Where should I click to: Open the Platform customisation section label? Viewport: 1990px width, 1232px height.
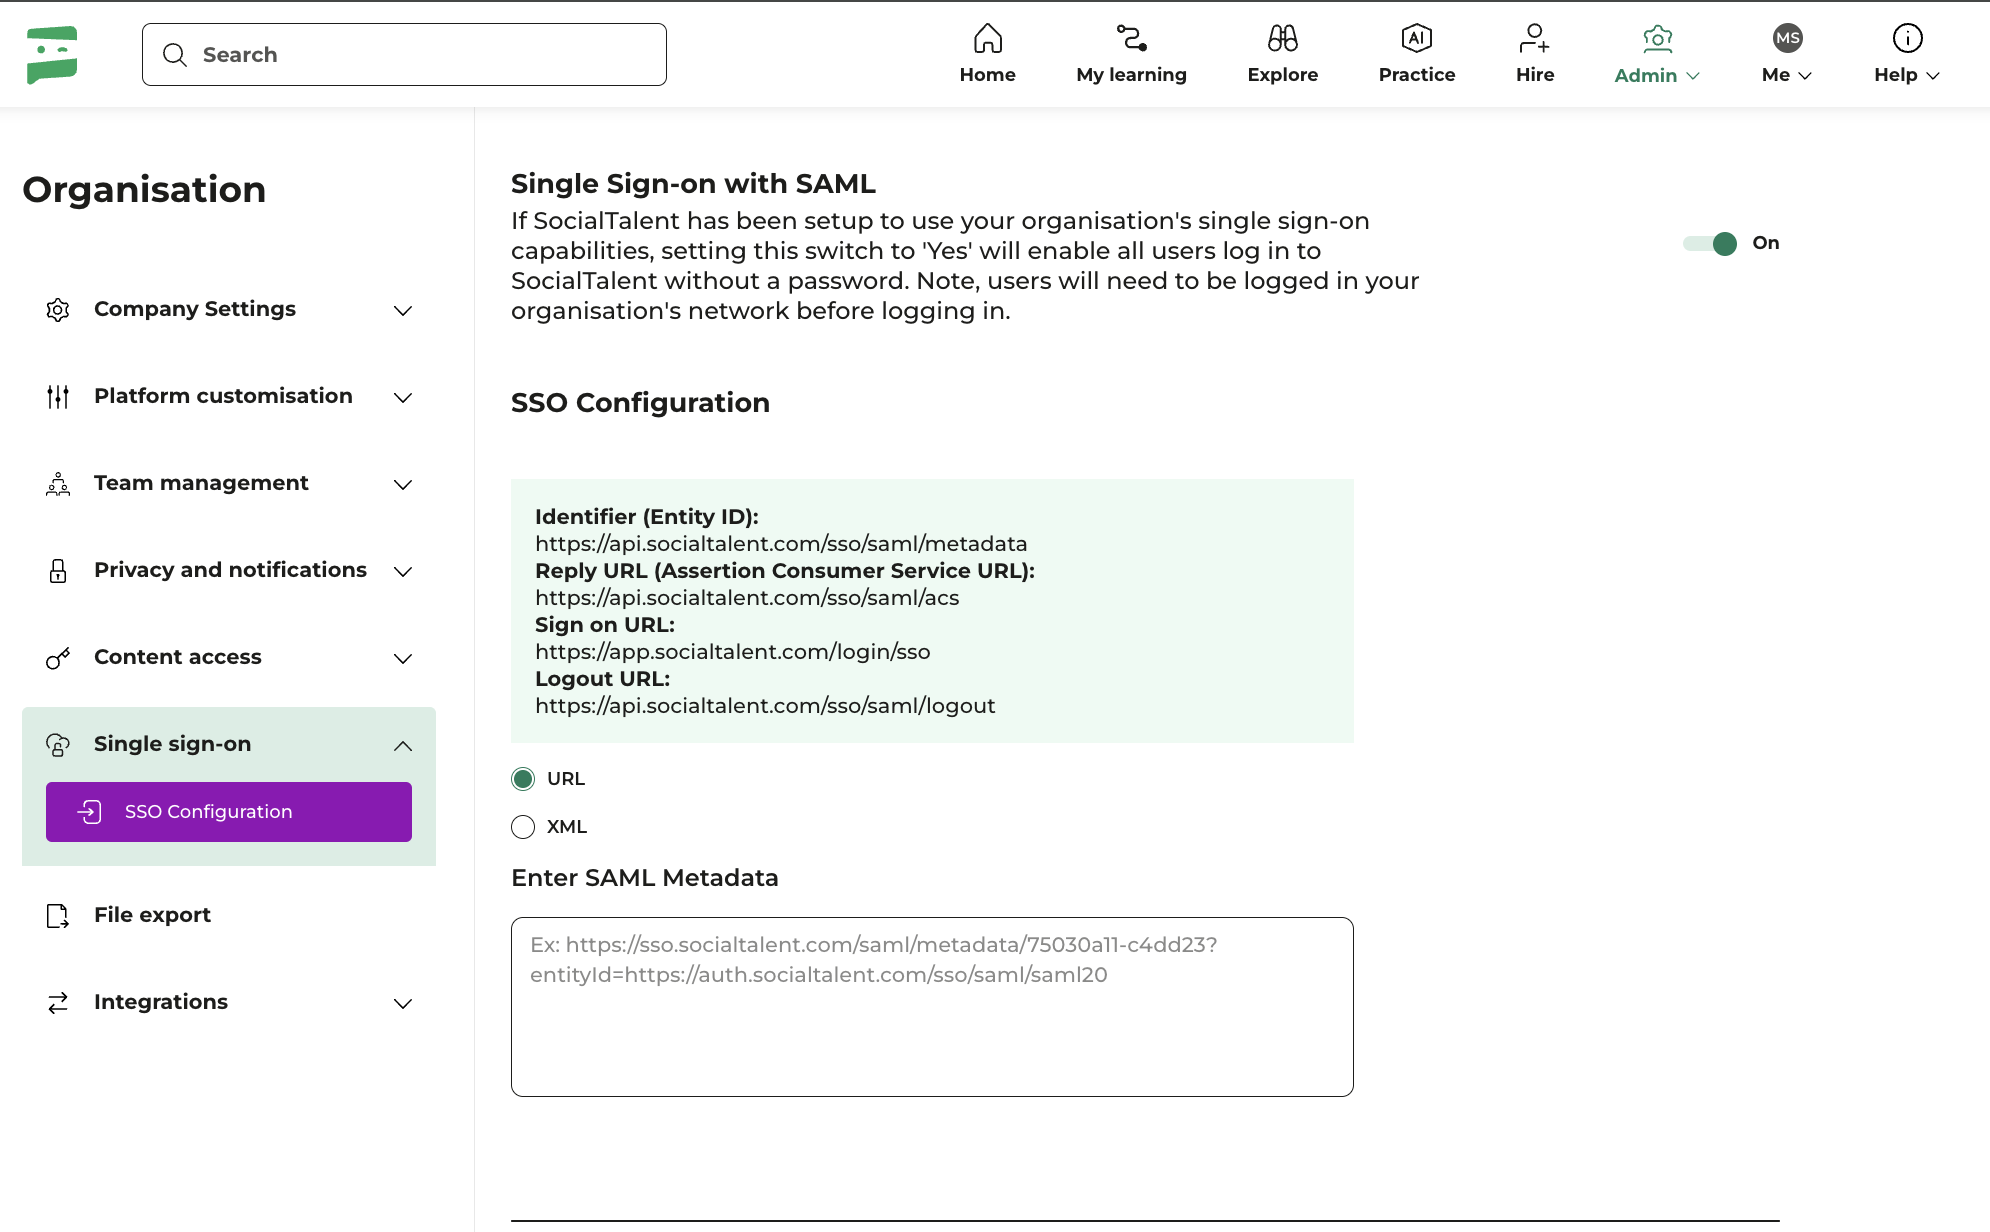[223, 396]
